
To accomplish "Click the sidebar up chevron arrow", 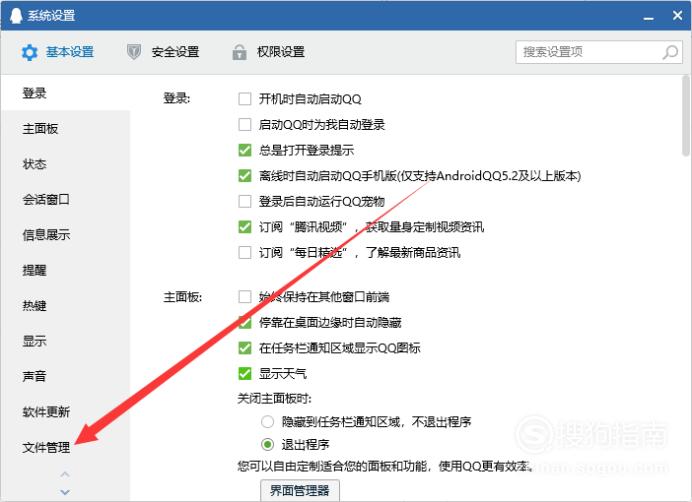I will coord(65,474).
